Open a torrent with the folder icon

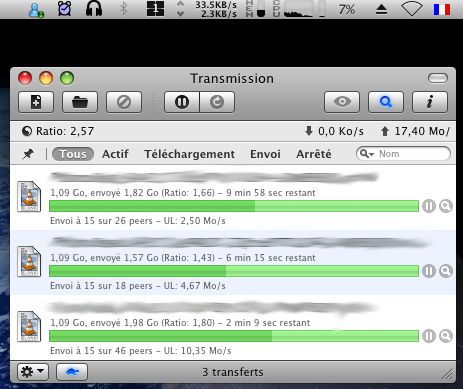coord(80,102)
